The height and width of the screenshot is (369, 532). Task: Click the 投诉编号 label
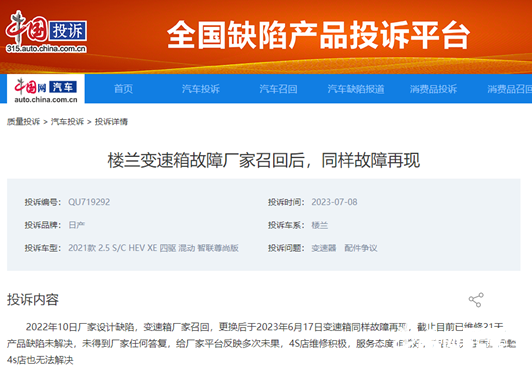coord(43,202)
